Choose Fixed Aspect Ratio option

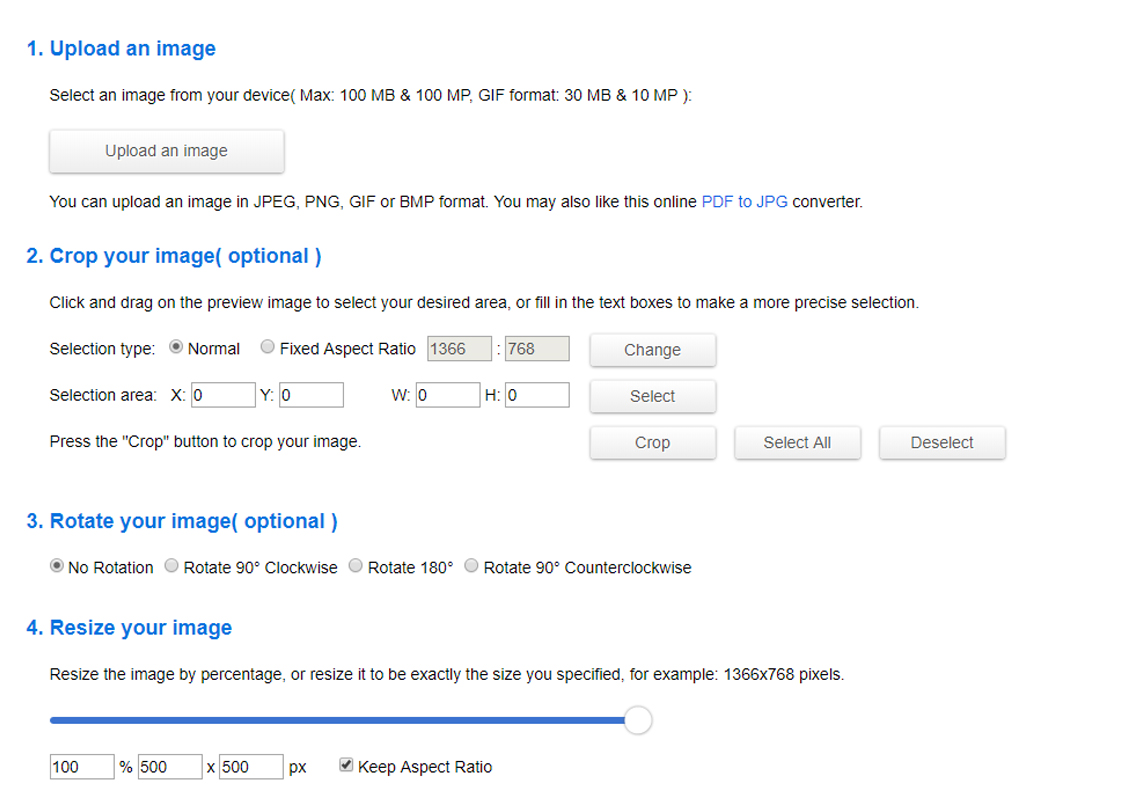coord(268,347)
